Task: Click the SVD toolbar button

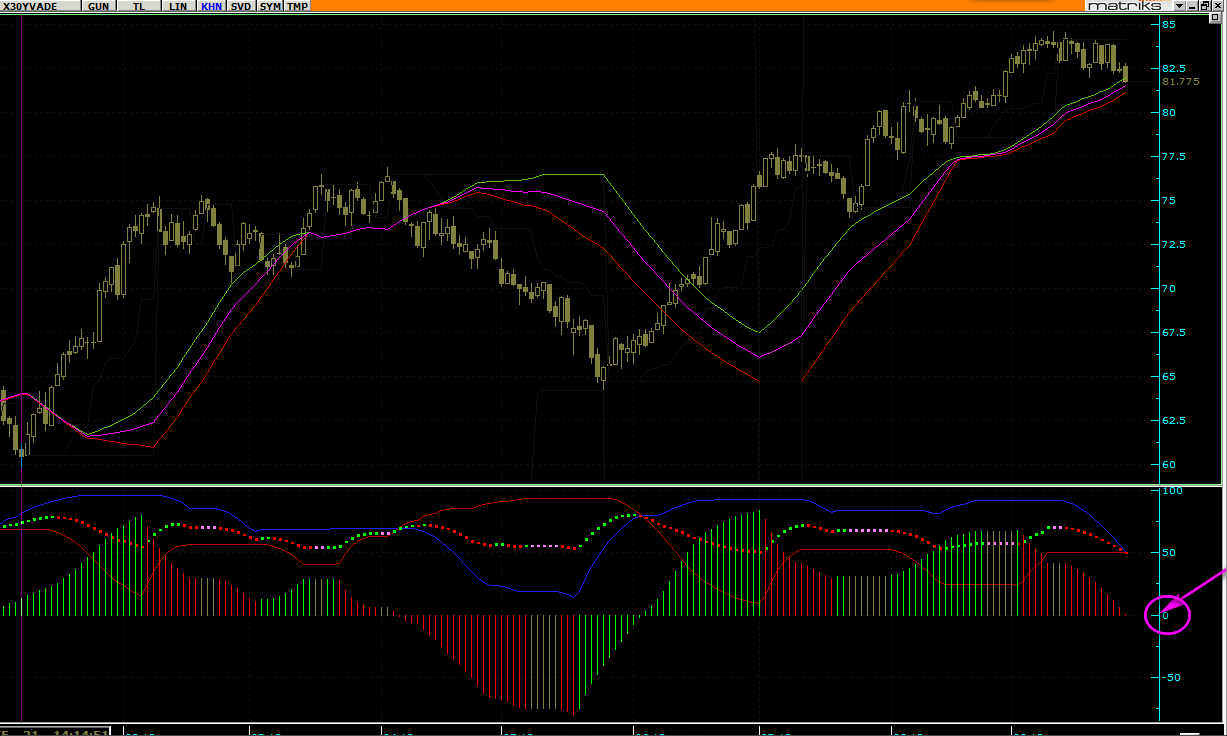Action: 241,6
